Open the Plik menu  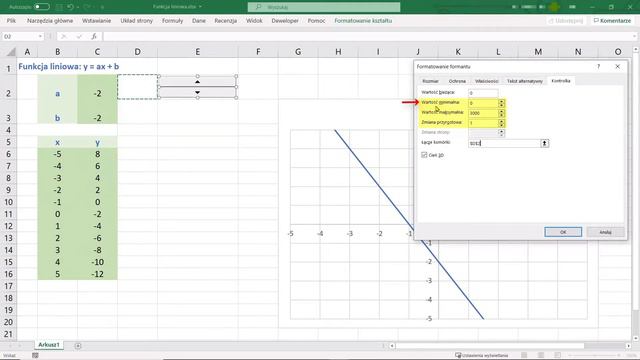(11, 20)
